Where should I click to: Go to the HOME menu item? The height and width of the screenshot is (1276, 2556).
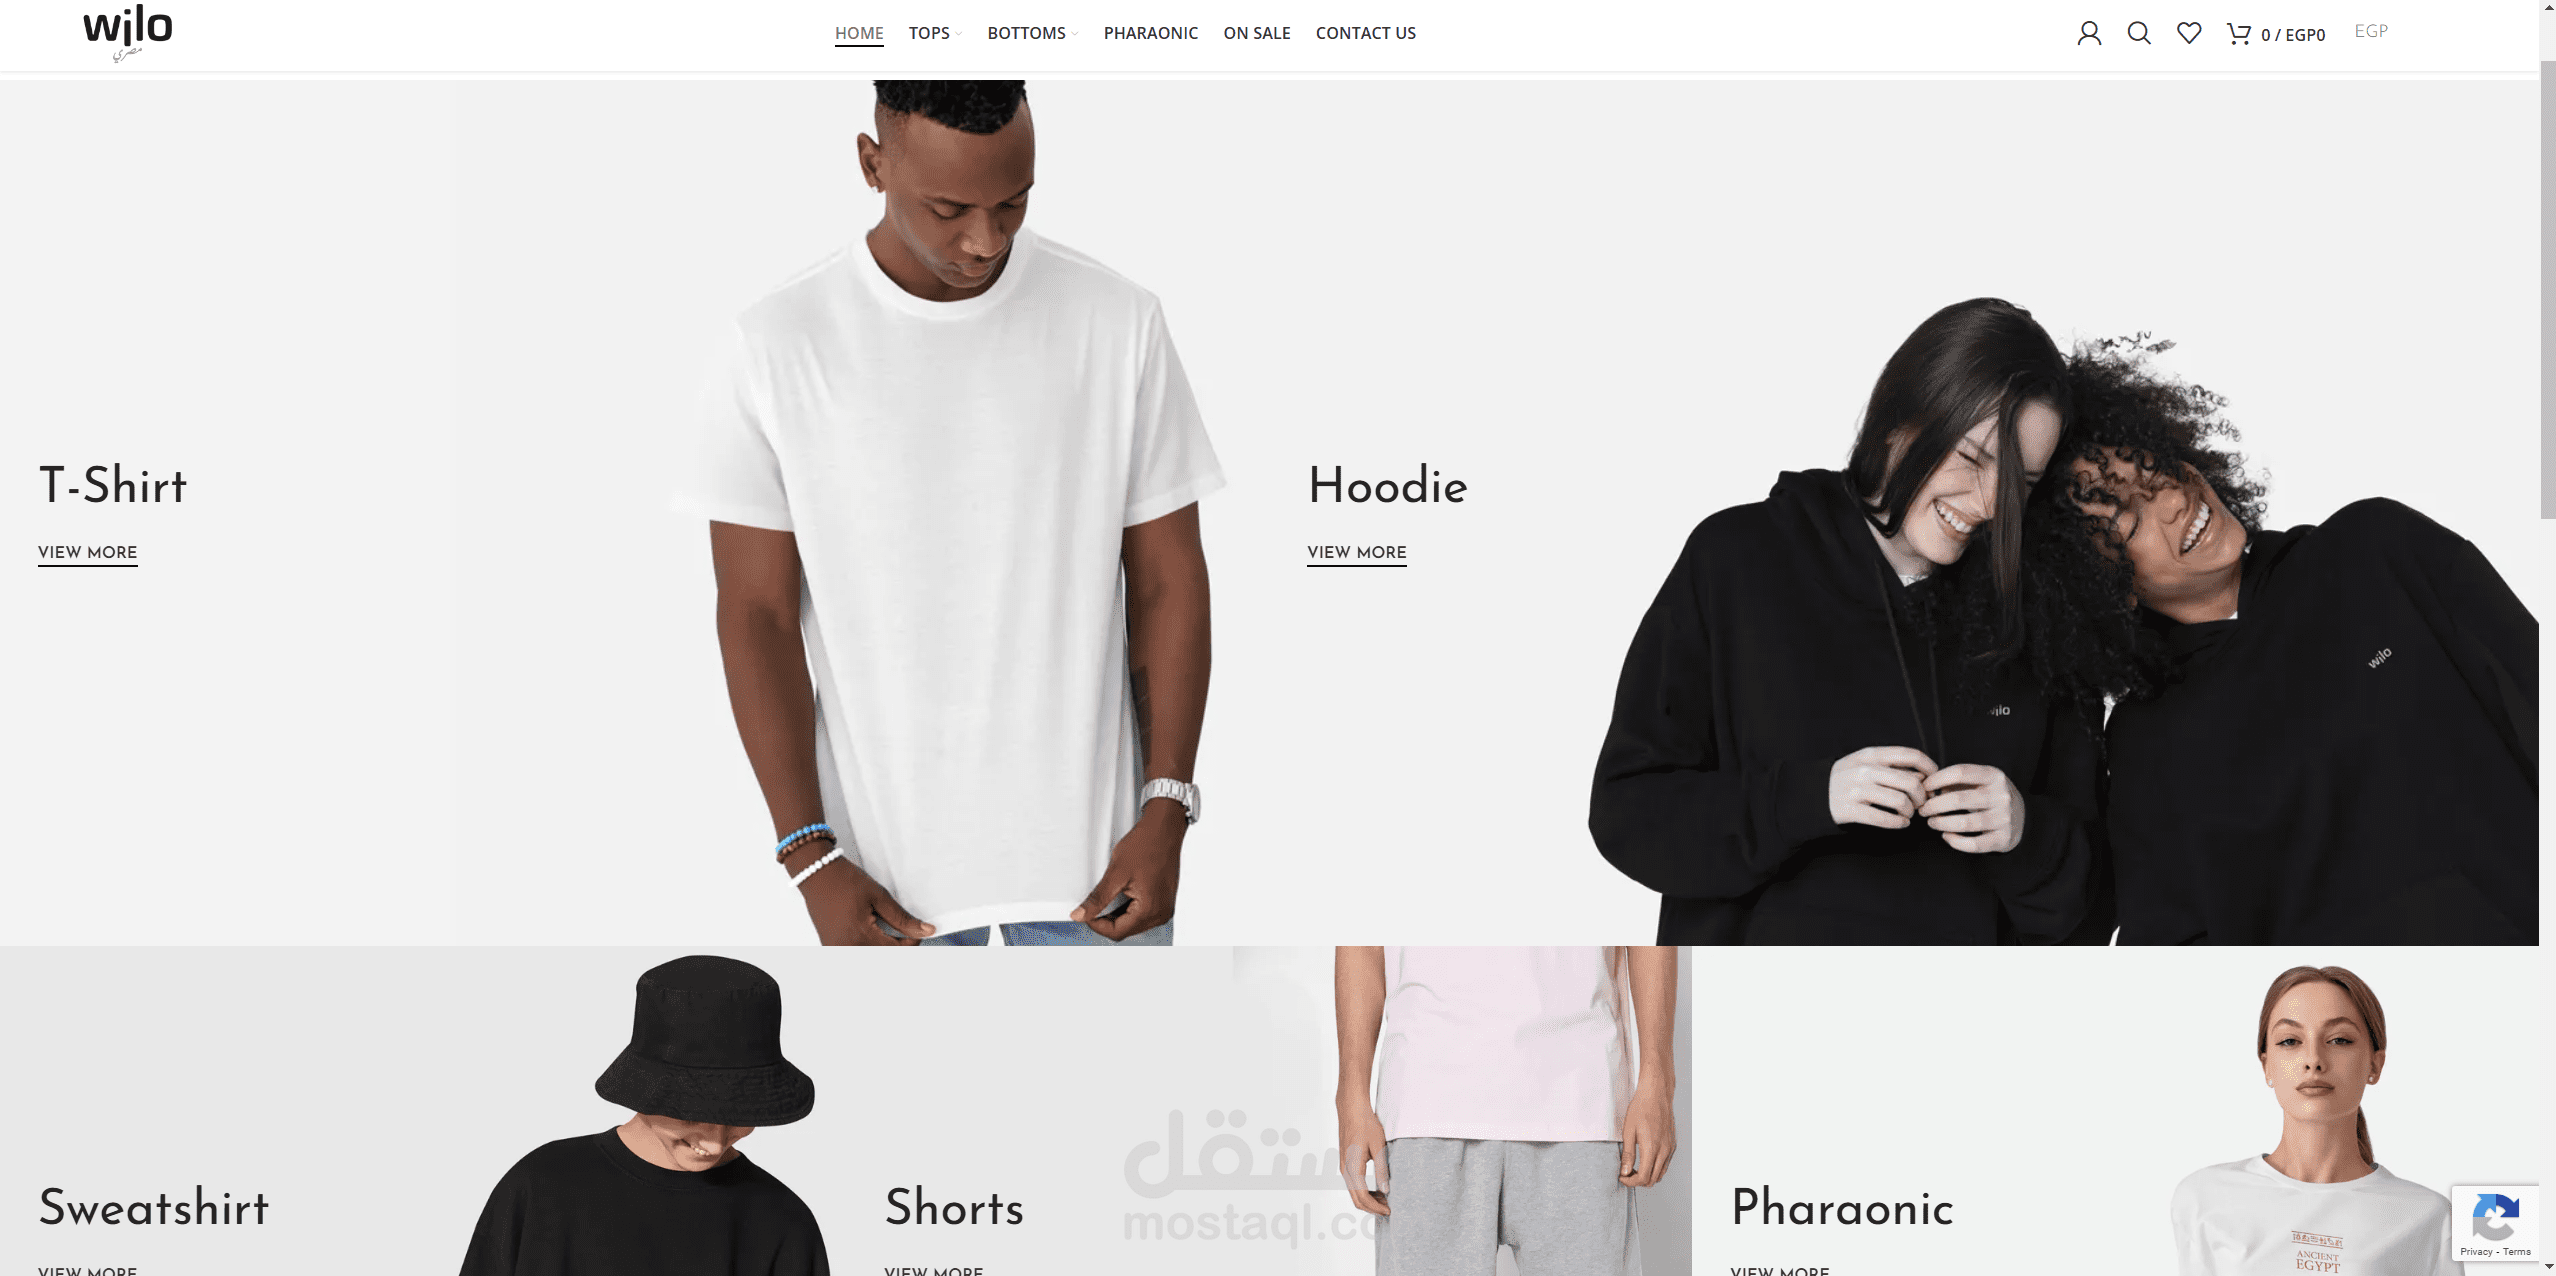(x=859, y=33)
